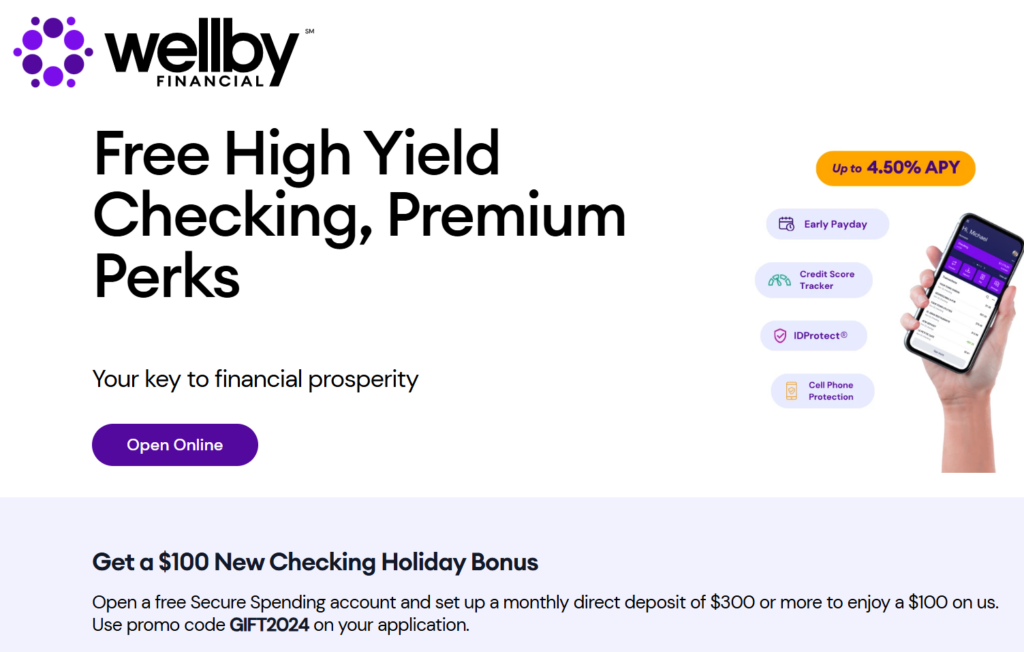Select the Credit Score Tracker pill label
Image resolution: width=1024 pixels, height=652 pixels.
[827, 280]
